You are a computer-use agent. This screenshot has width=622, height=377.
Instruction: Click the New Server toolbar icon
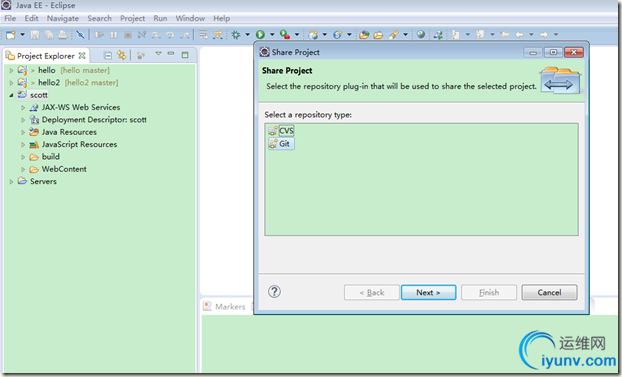313,35
